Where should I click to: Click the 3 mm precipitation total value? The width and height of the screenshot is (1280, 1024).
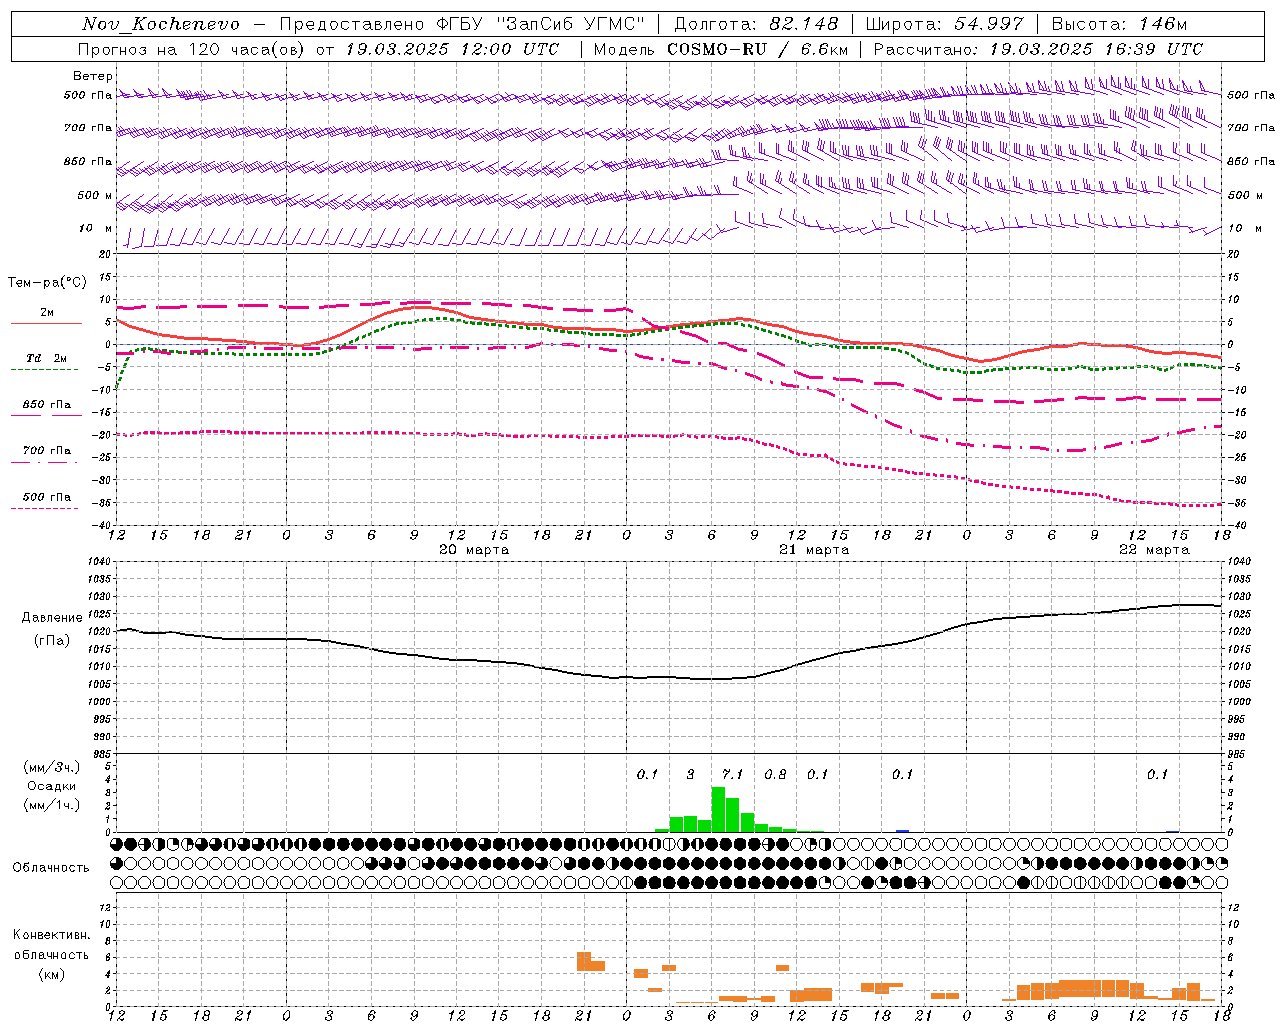(x=690, y=774)
